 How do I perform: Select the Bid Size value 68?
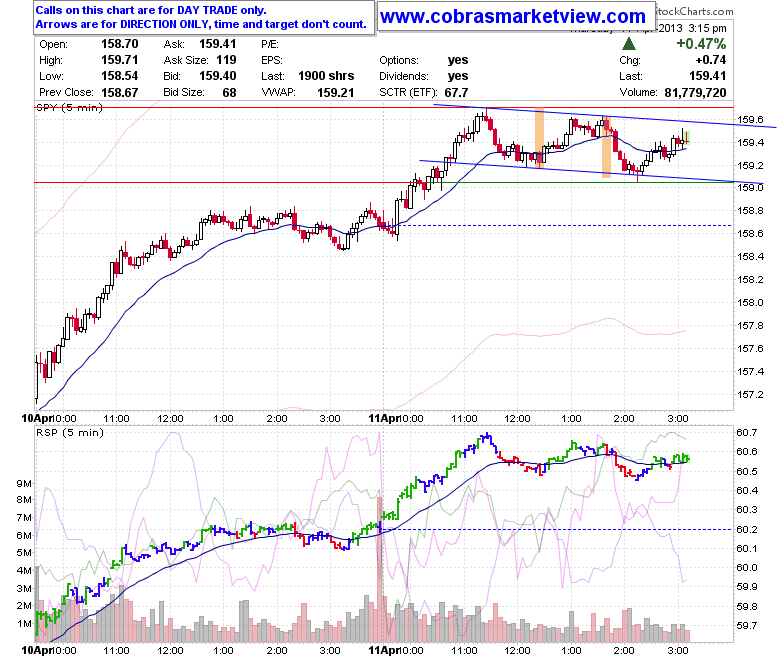pyautogui.click(x=229, y=93)
